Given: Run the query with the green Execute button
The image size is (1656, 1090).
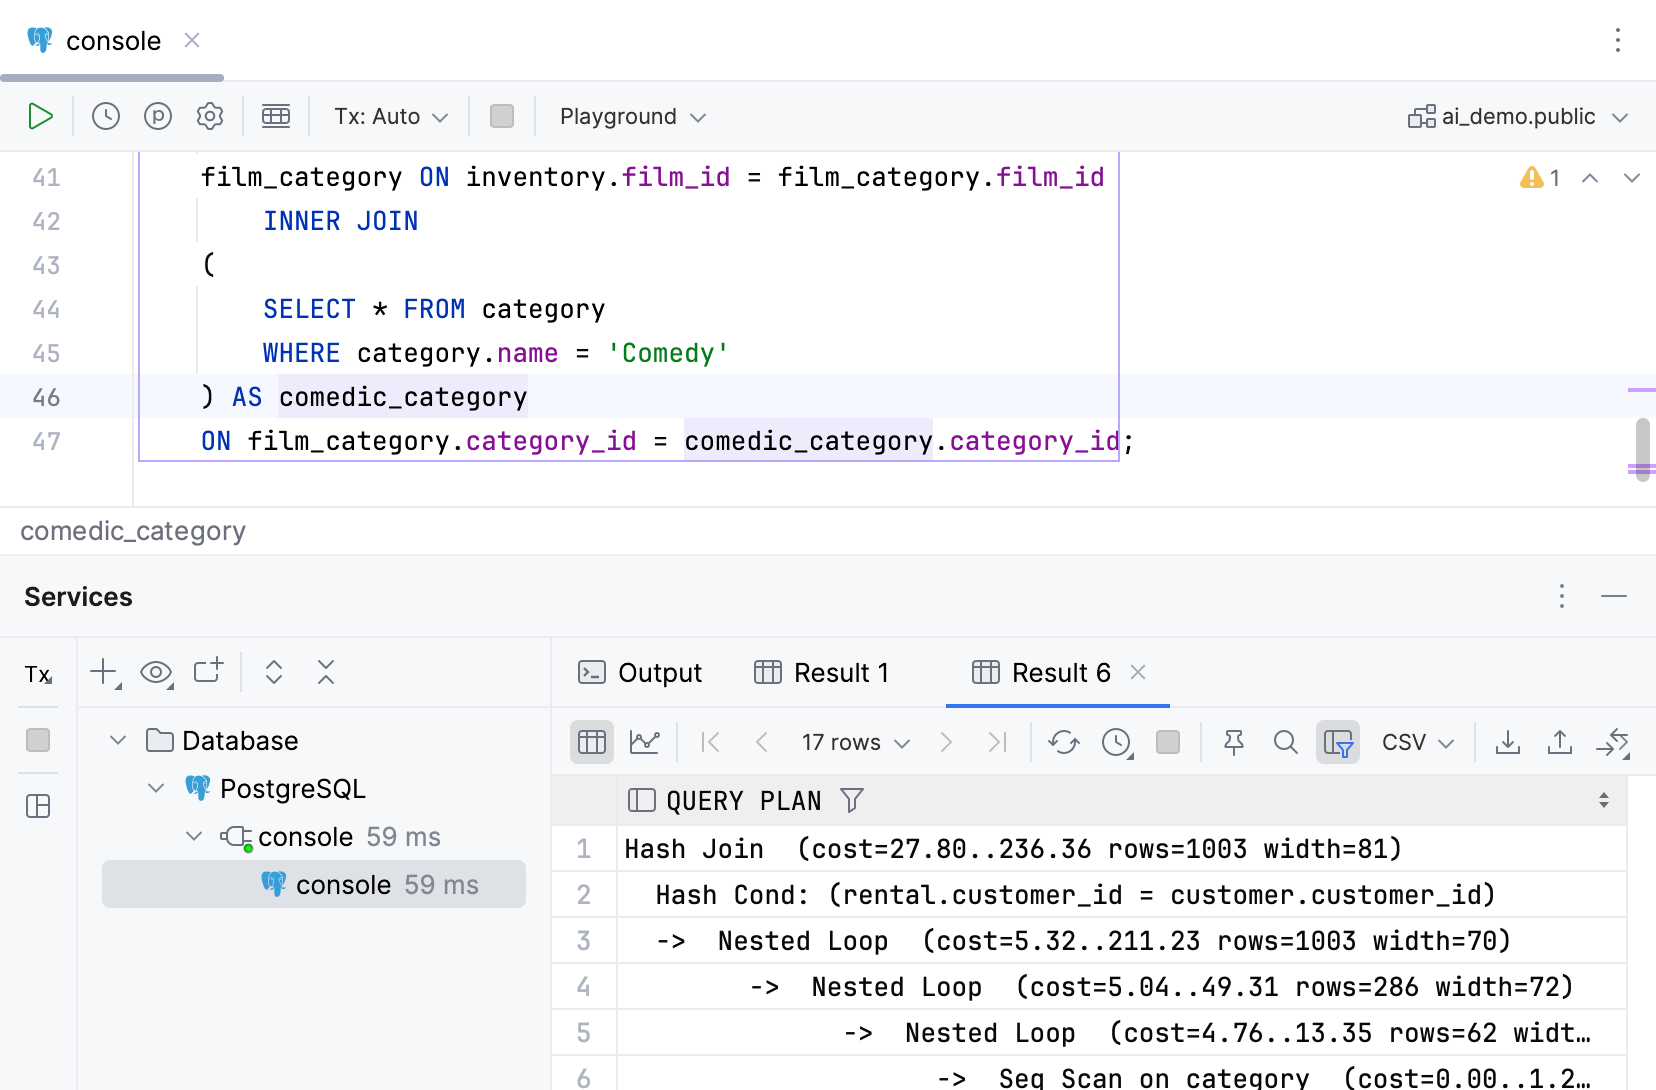Looking at the screenshot, I should (40, 117).
